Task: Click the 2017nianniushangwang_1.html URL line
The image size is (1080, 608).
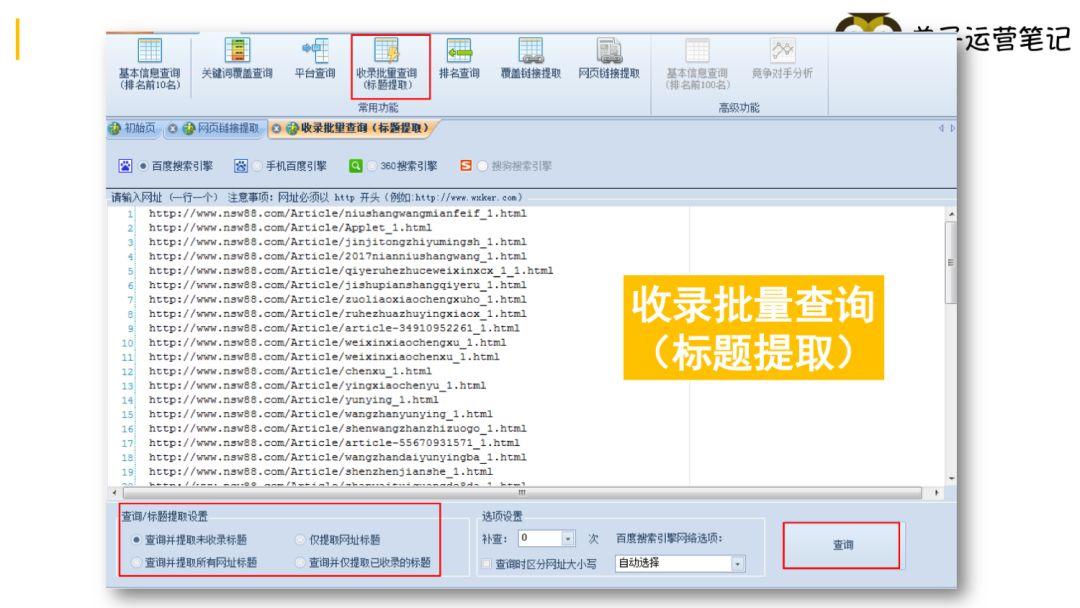Action: [337, 256]
